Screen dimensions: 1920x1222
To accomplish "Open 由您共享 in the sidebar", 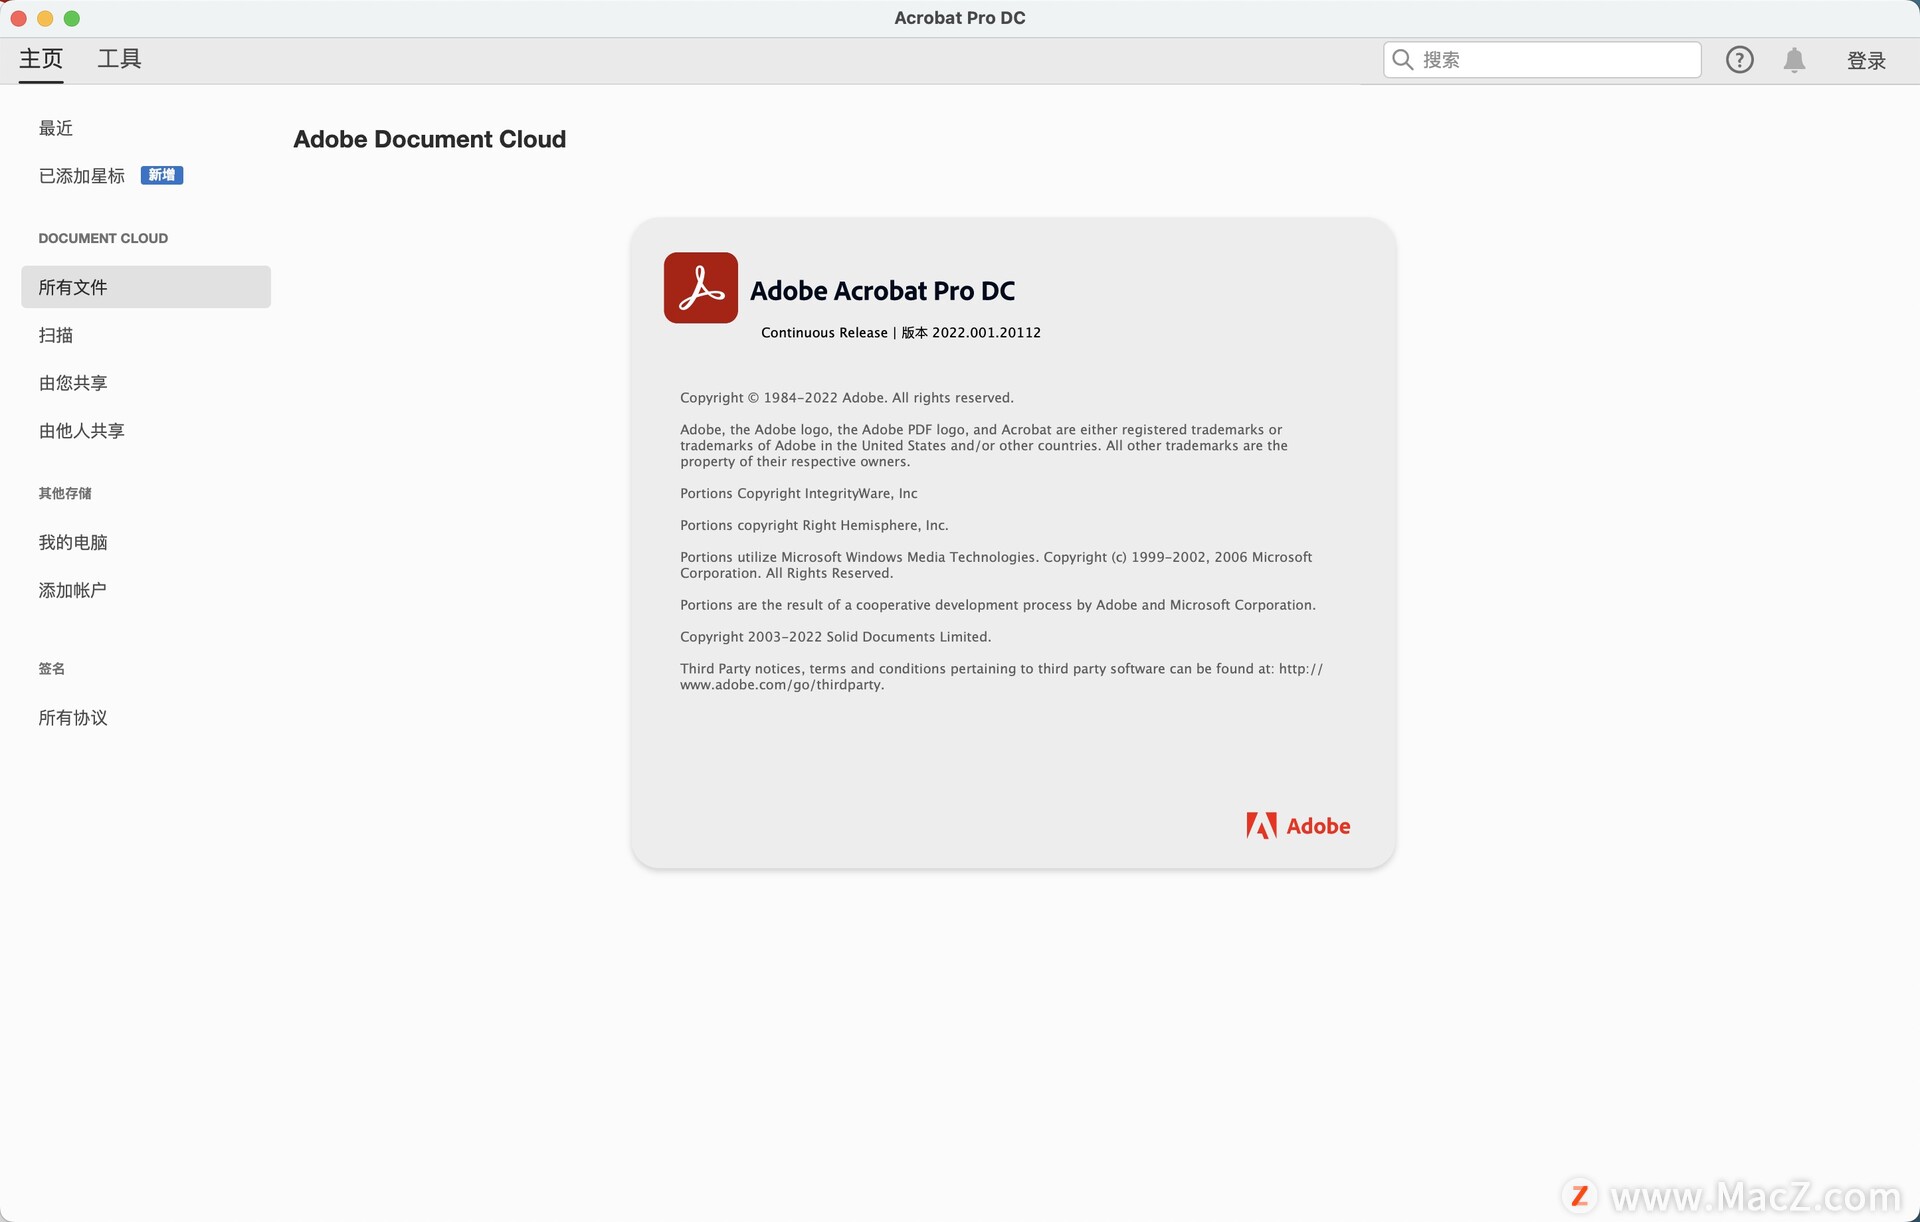I will pyautogui.click(x=73, y=383).
